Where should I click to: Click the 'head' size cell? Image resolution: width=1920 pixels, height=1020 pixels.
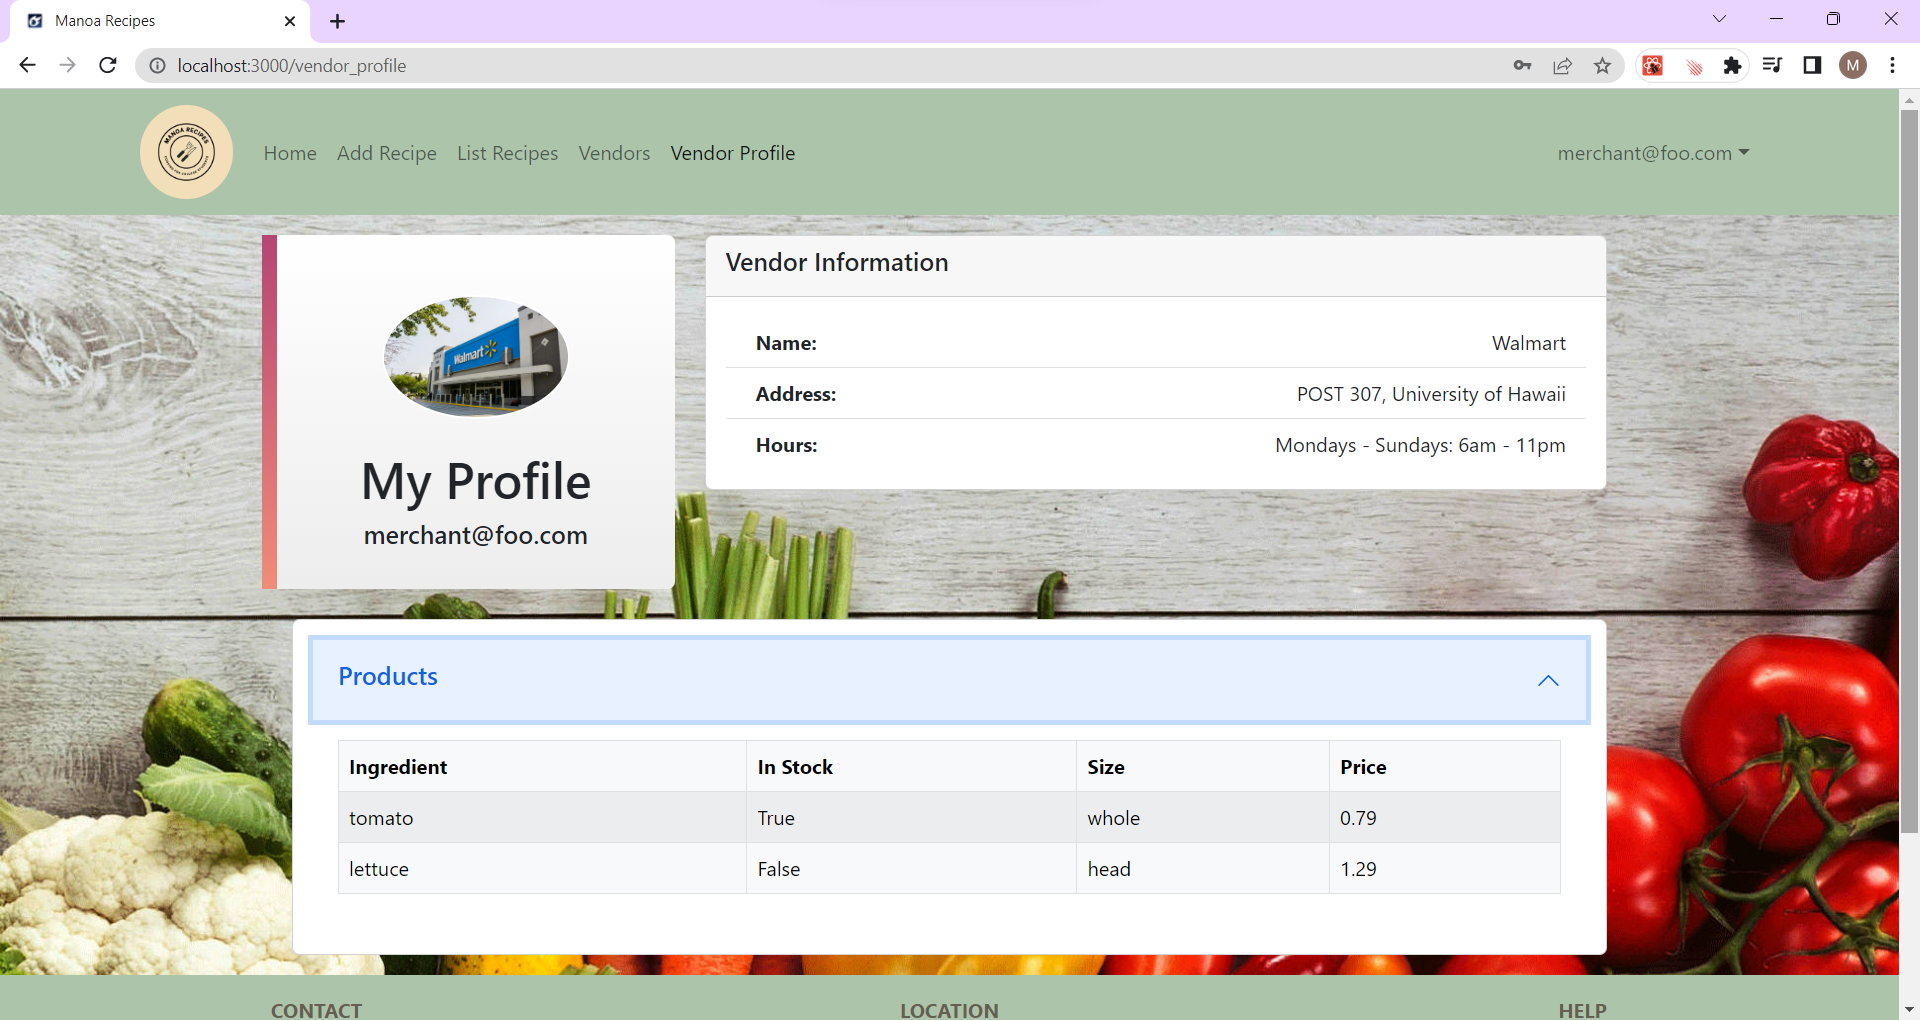pos(1203,869)
